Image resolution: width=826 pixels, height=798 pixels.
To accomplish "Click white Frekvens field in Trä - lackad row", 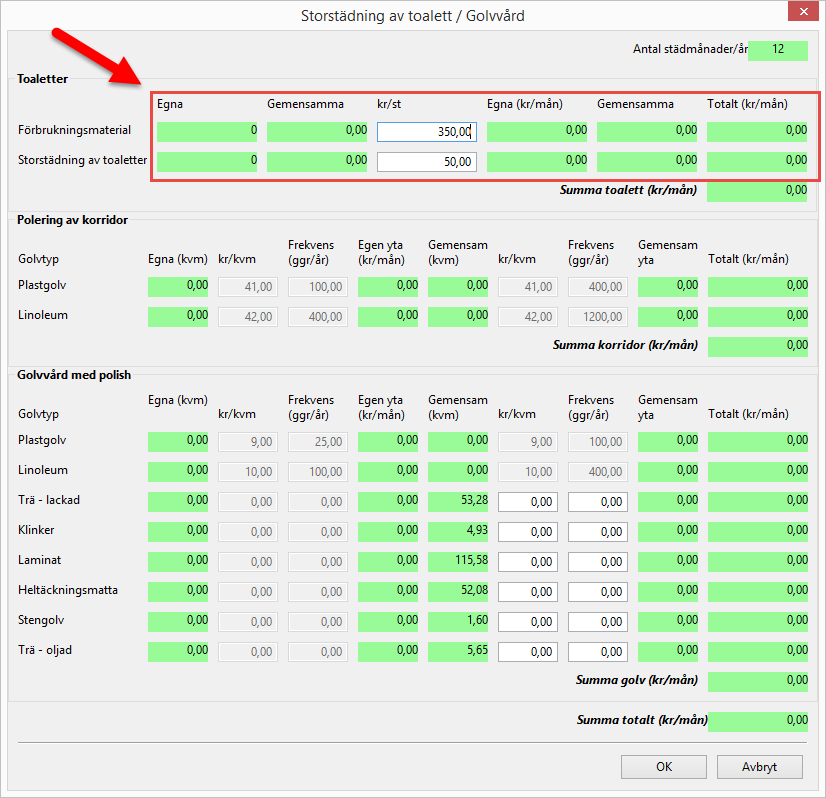I will click(598, 501).
